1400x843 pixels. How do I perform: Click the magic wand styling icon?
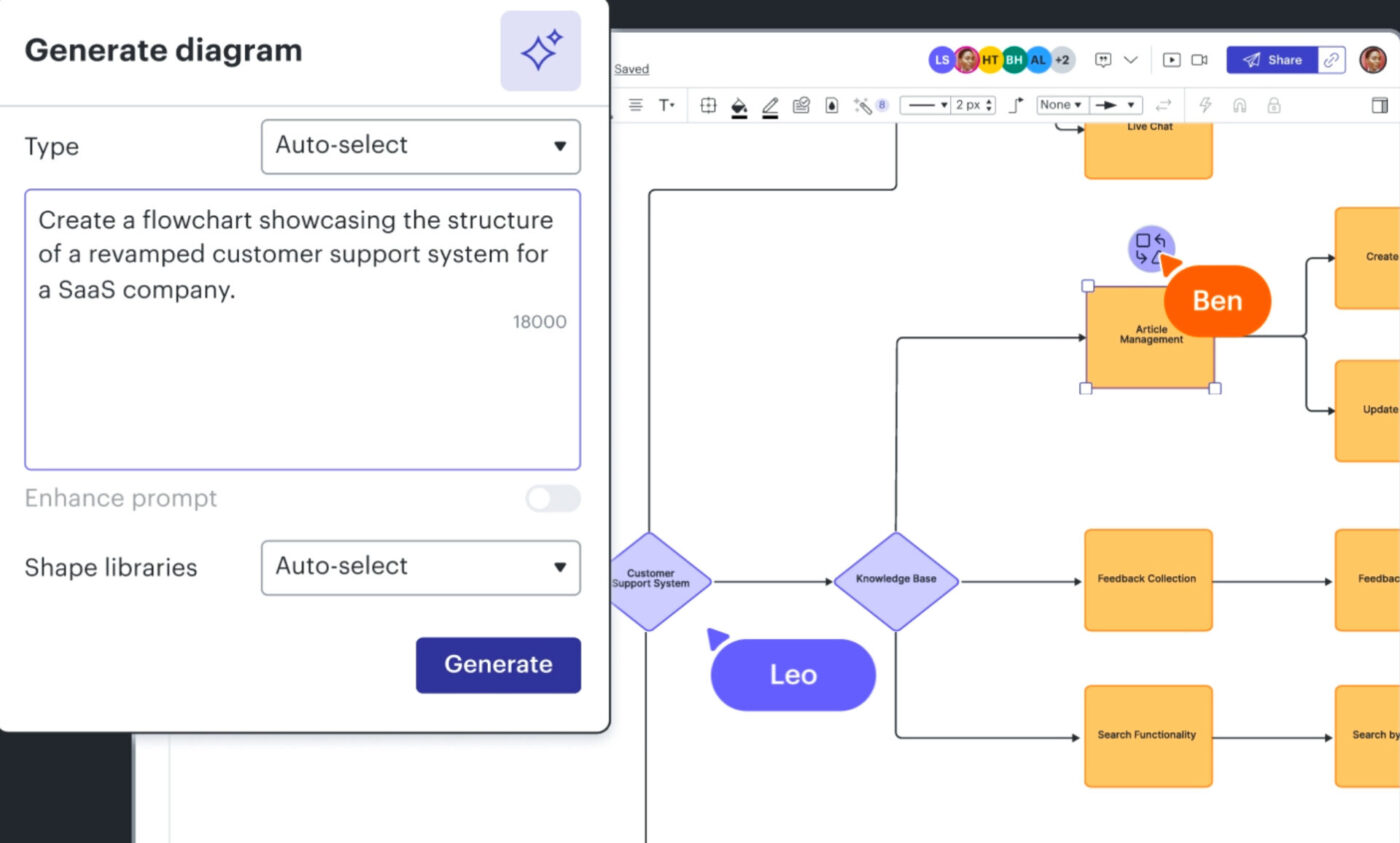click(862, 105)
